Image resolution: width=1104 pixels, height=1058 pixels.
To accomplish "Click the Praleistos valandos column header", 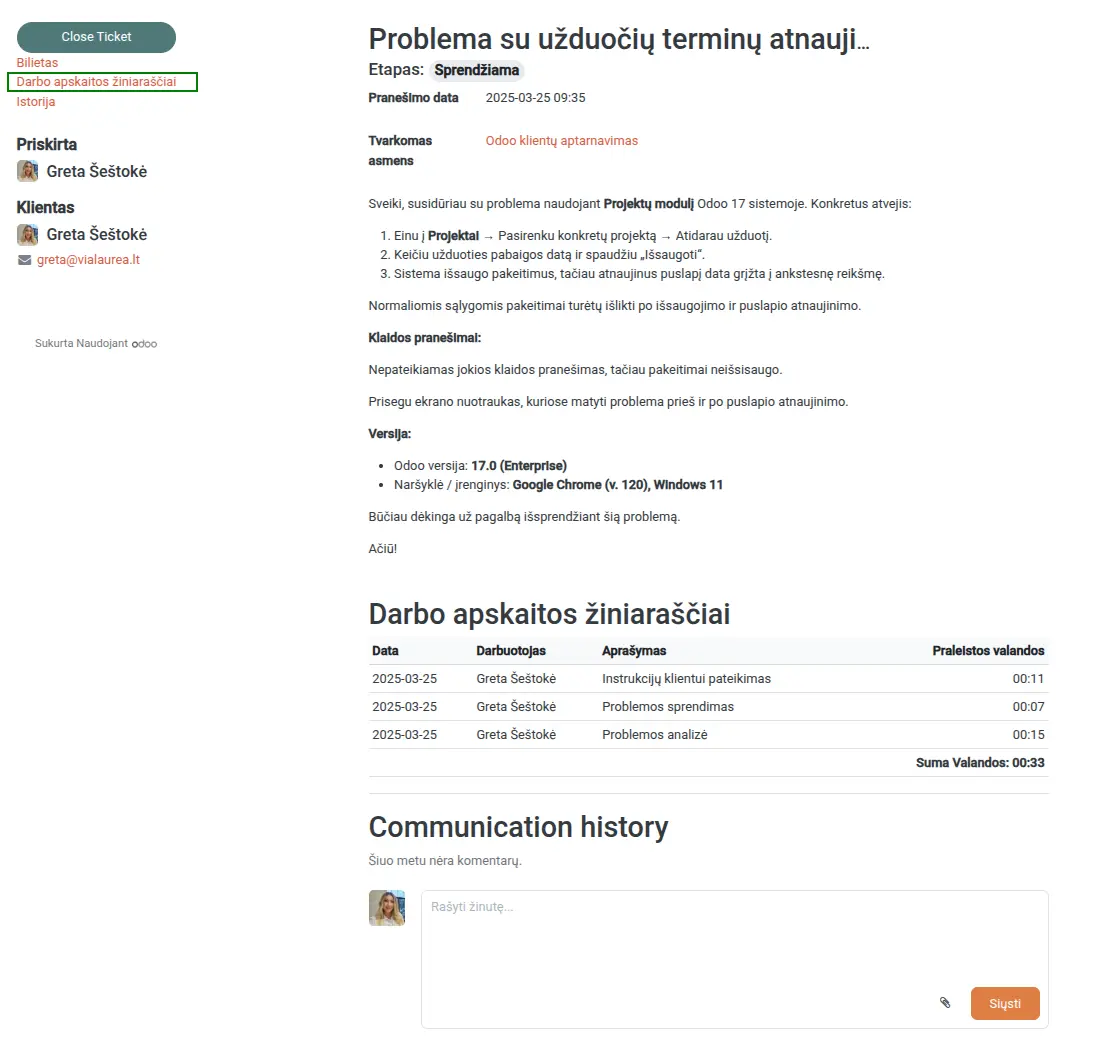I will [988, 651].
